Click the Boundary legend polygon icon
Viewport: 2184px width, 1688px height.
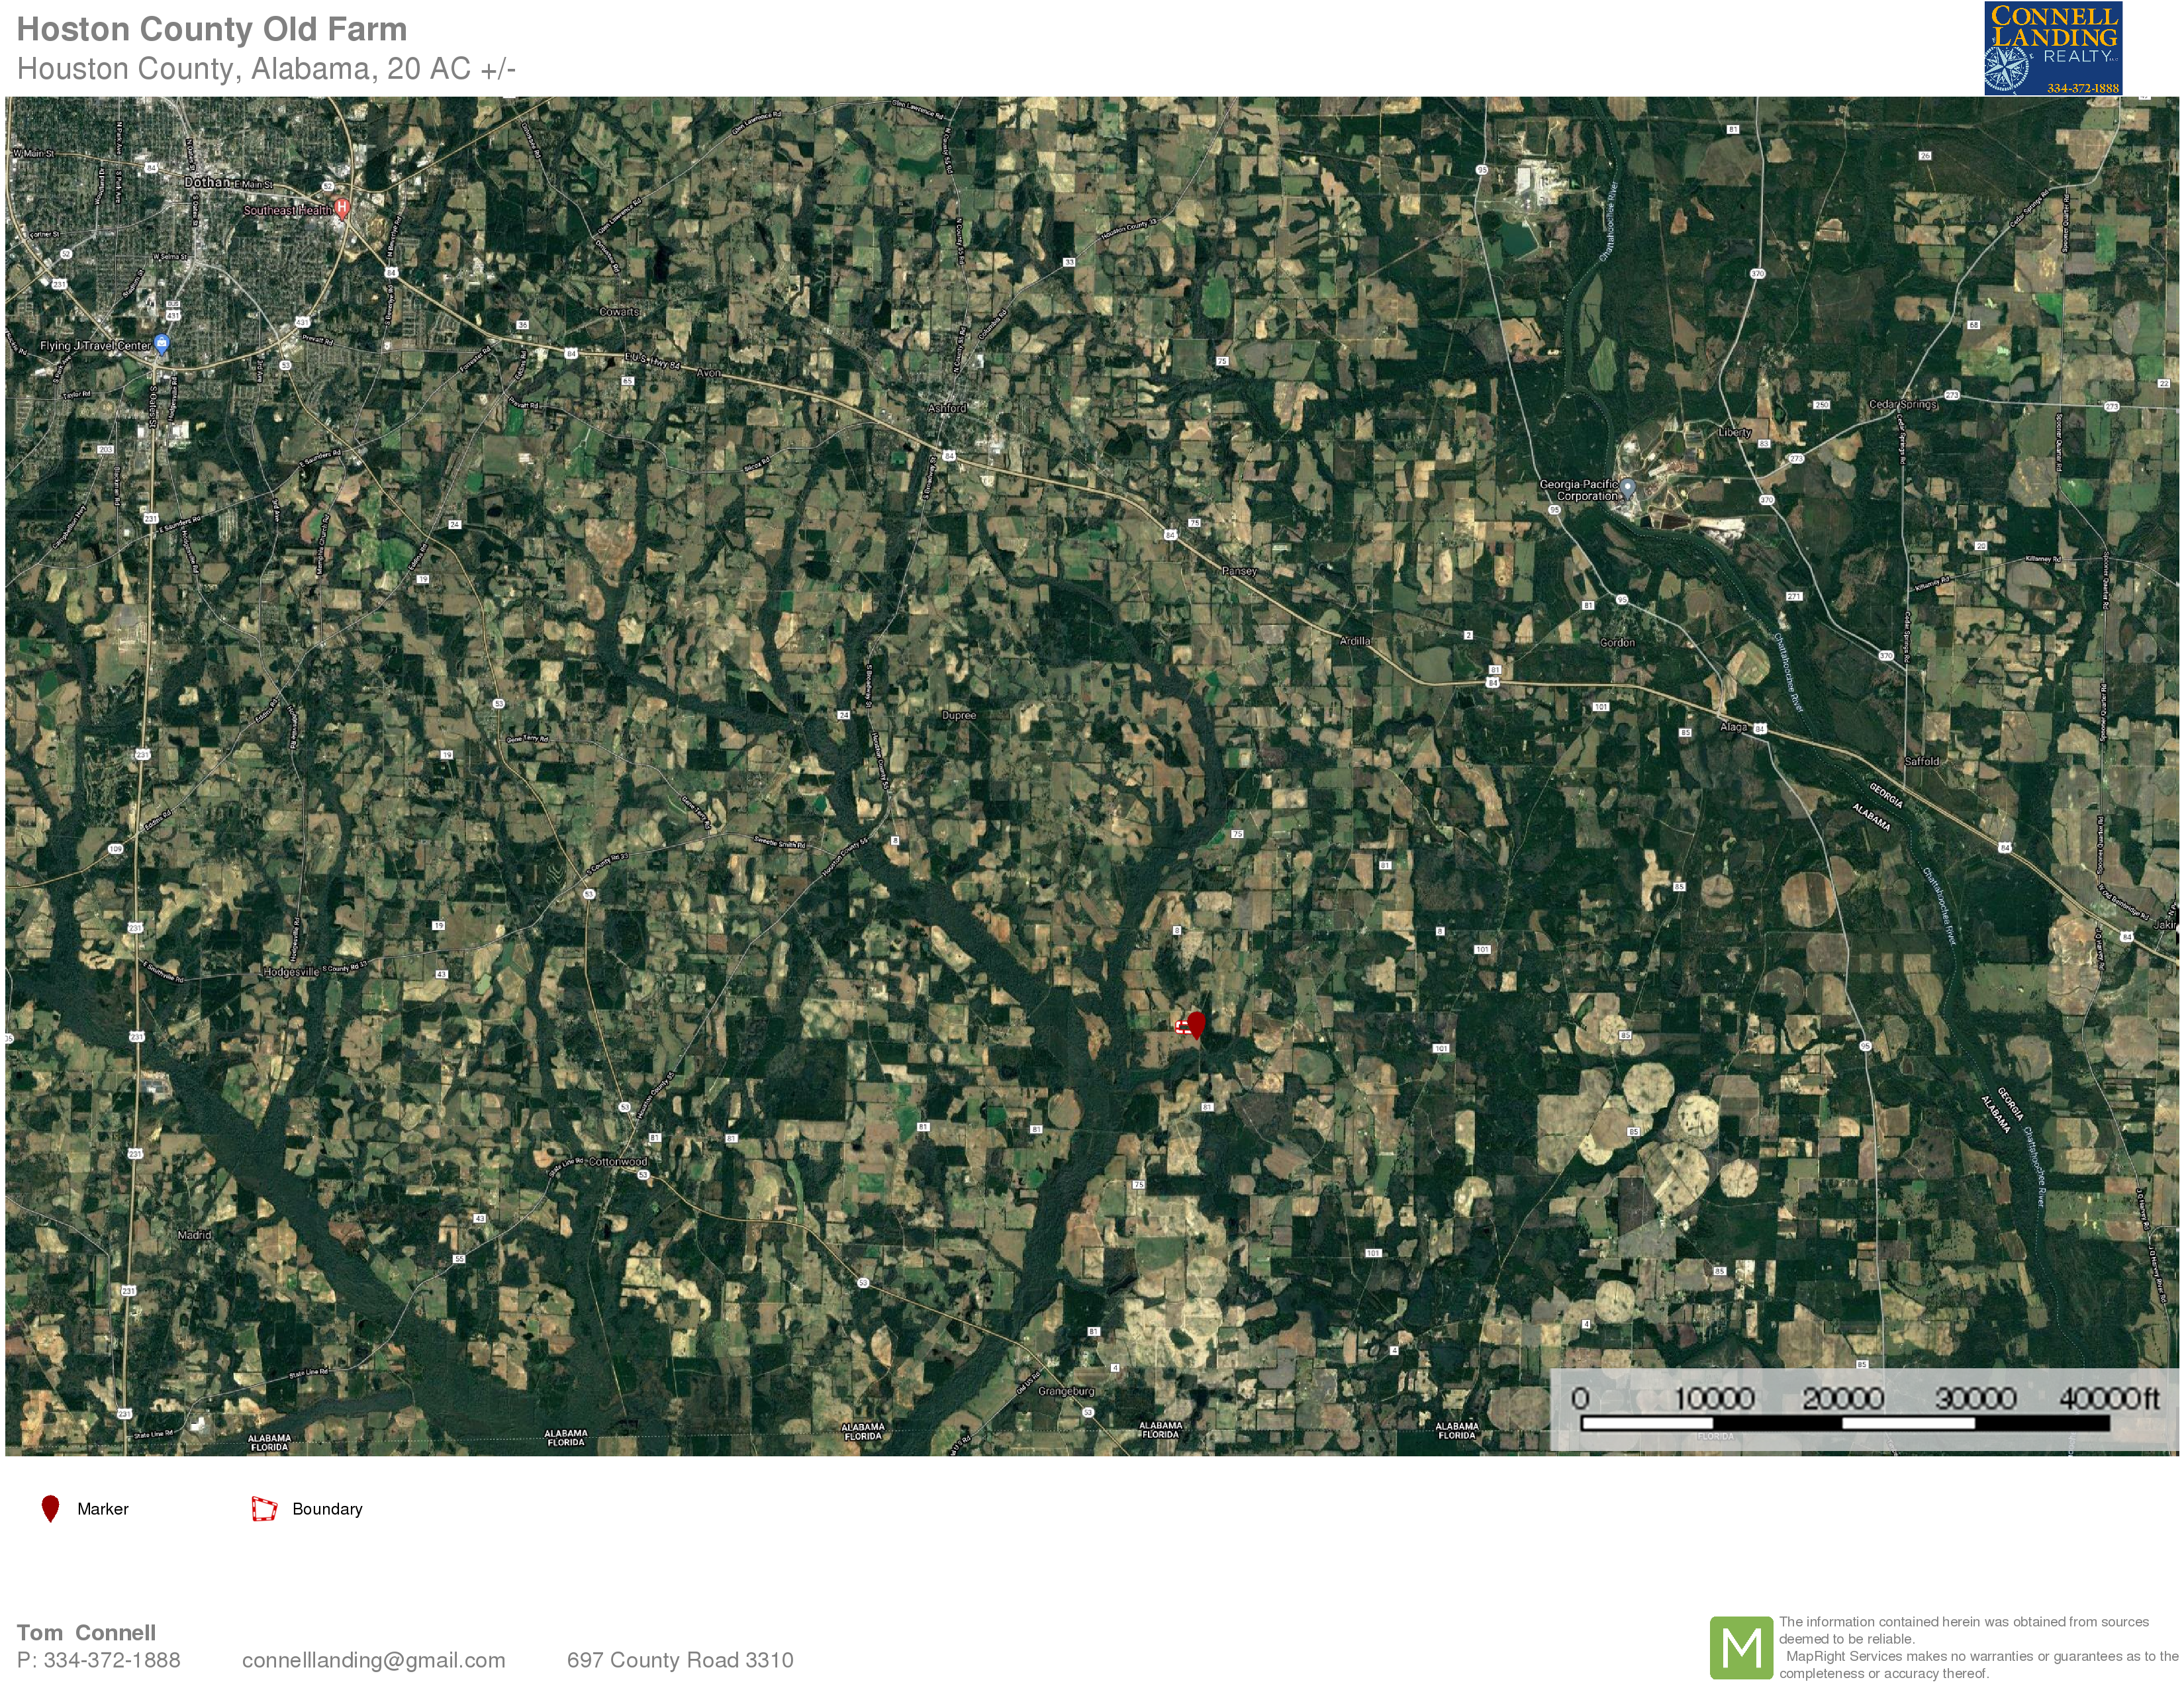click(264, 1509)
